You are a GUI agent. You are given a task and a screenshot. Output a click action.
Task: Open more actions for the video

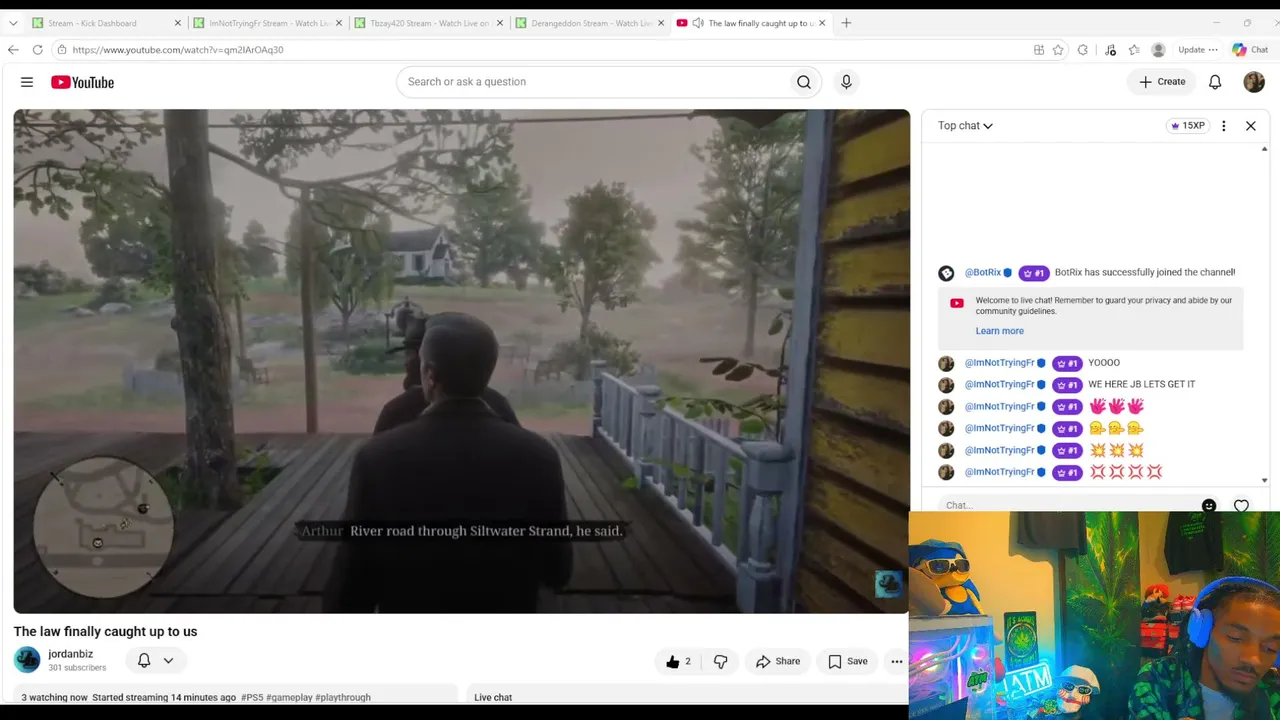[x=897, y=661]
